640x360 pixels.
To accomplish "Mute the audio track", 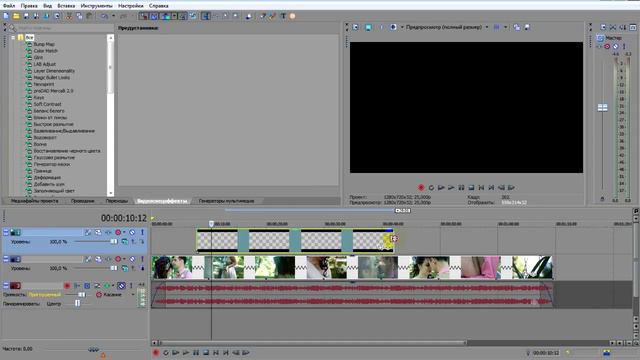I will [121, 285].
